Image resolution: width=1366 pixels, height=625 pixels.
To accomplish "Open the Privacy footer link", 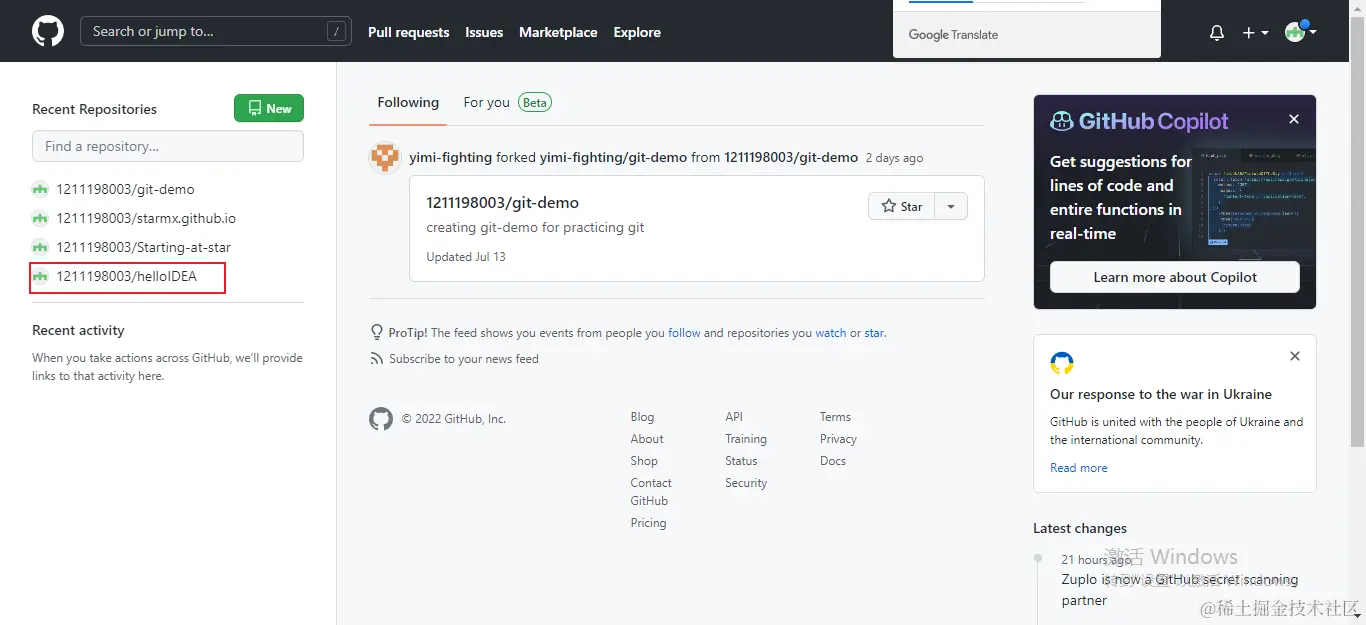I will (x=838, y=439).
